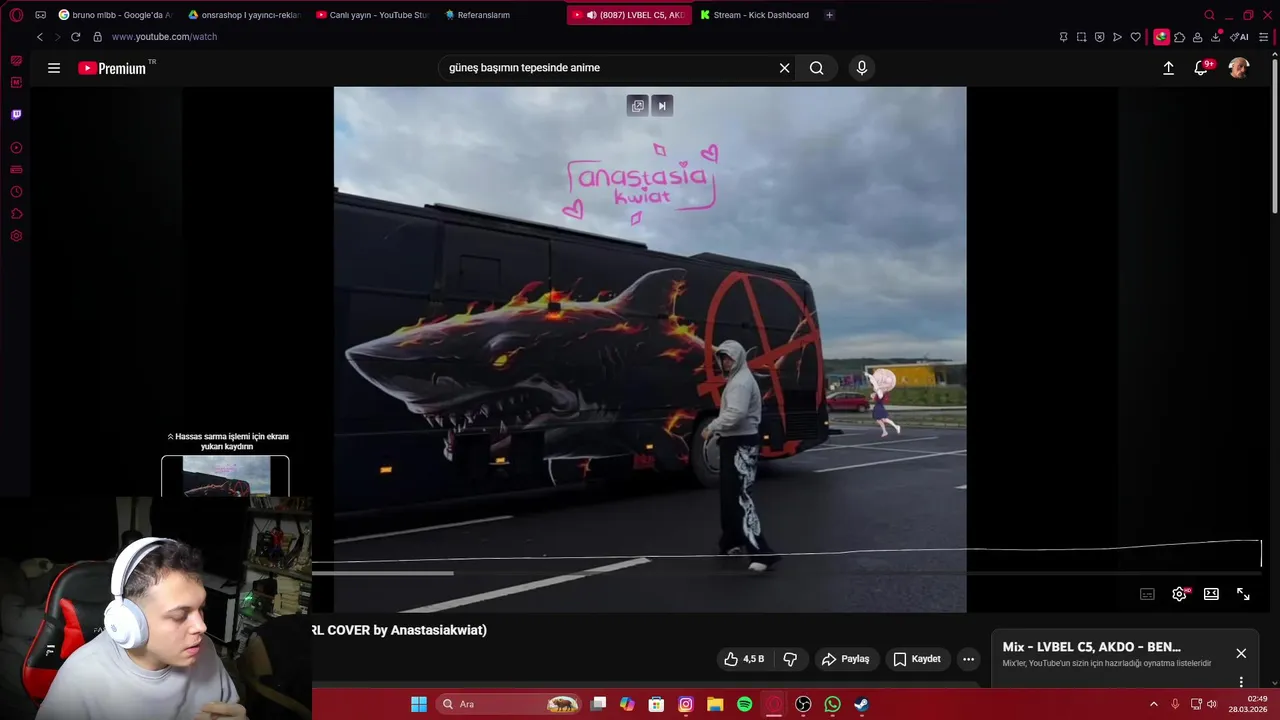
Task: Submit search with the magnifier button
Action: coord(817,68)
